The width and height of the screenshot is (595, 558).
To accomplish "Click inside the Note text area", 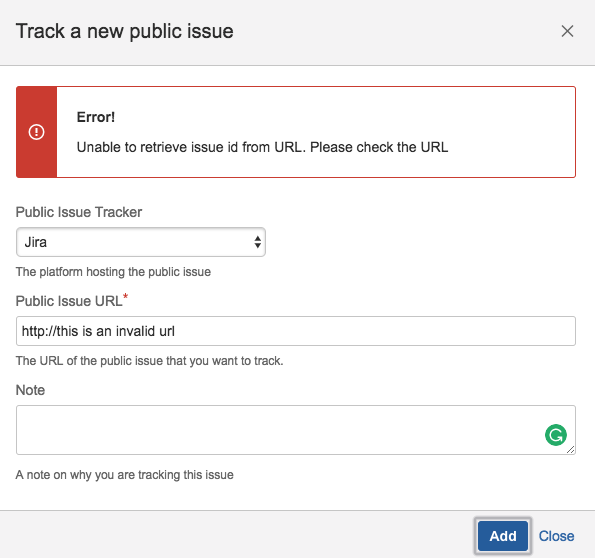I will (x=296, y=430).
